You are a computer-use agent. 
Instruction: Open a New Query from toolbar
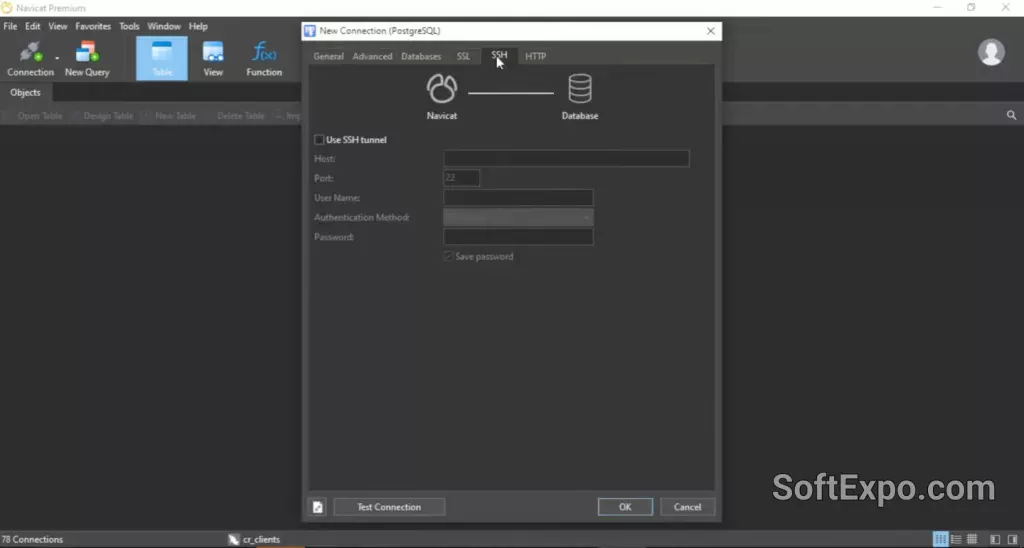tap(87, 59)
